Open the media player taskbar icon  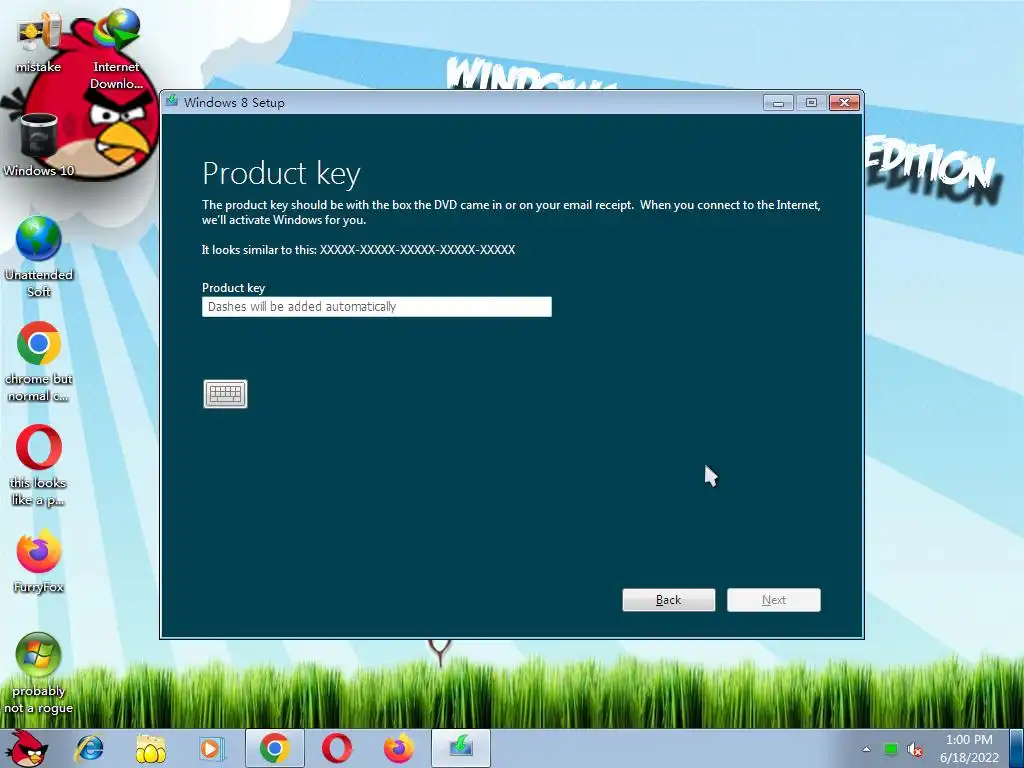211,748
